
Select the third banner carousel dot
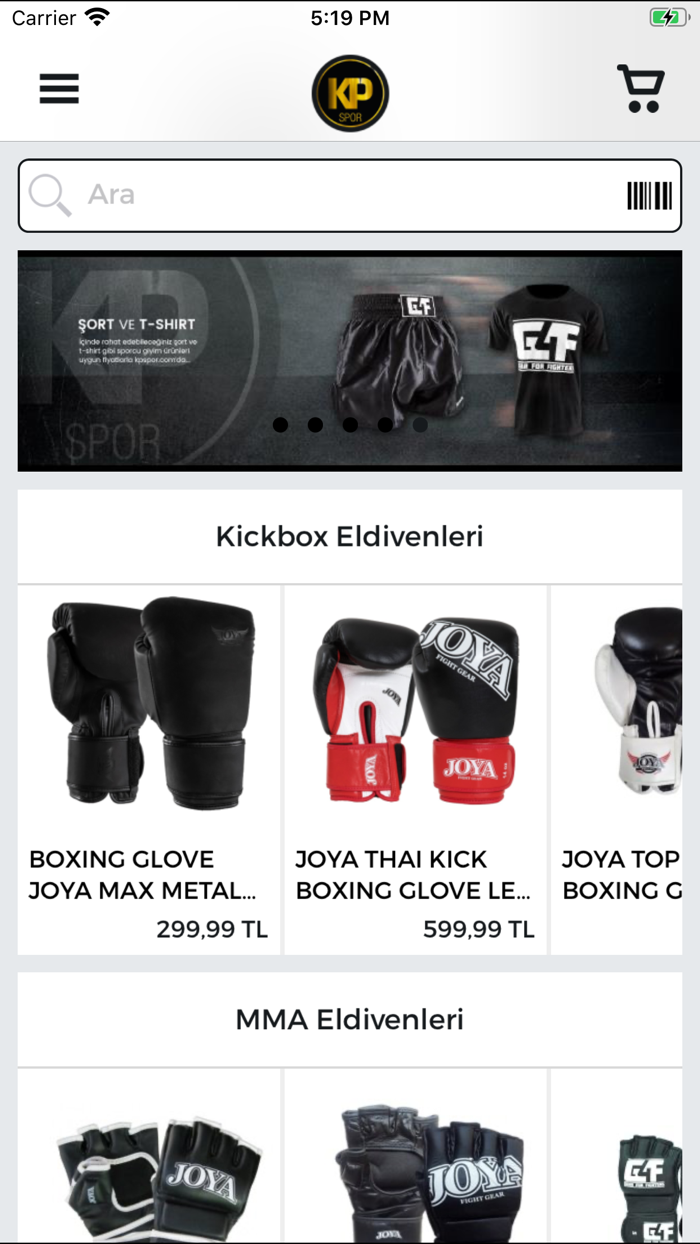tap(350, 425)
